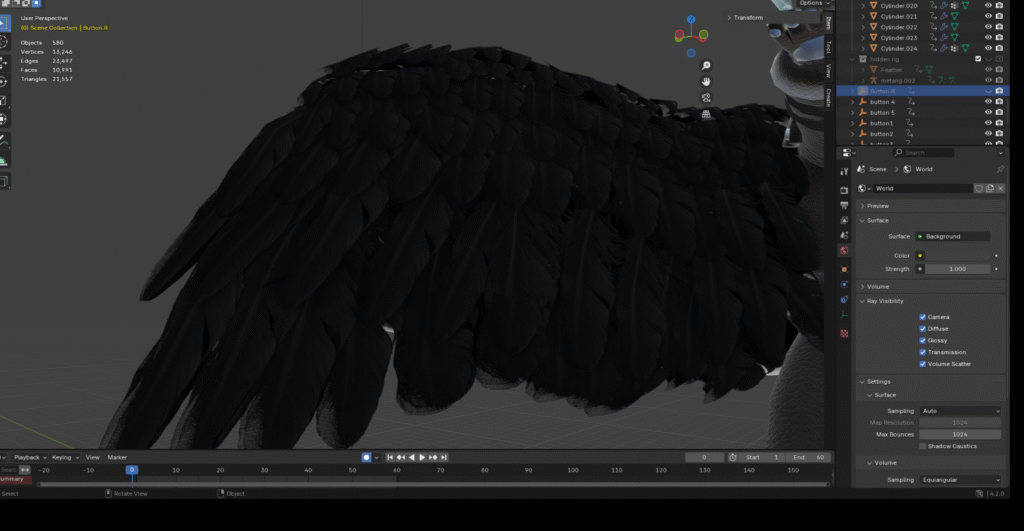Image resolution: width=1024 pixels, height=531 pixels.
Task: Click the pan hand icon in viewport
Action: 706,81
